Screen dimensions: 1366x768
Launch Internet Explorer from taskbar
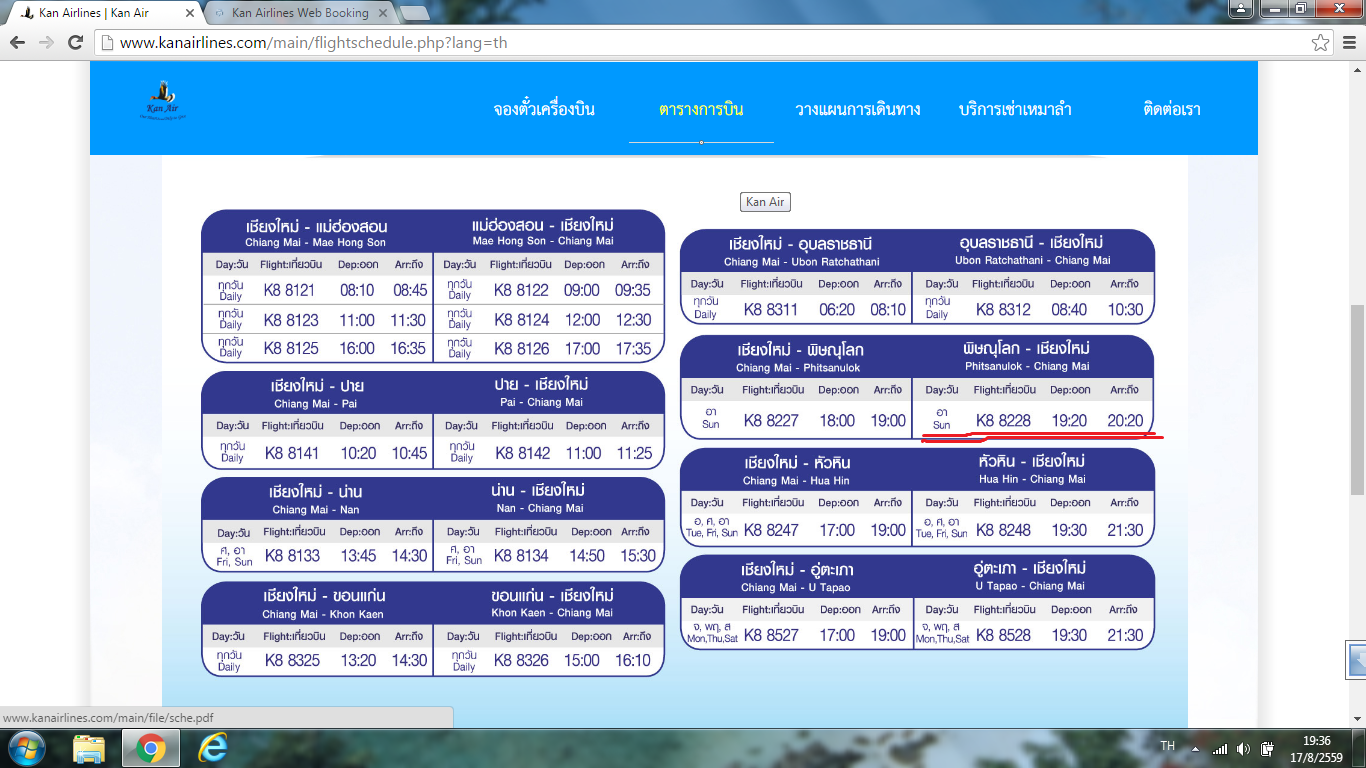(x=212, y=748)
